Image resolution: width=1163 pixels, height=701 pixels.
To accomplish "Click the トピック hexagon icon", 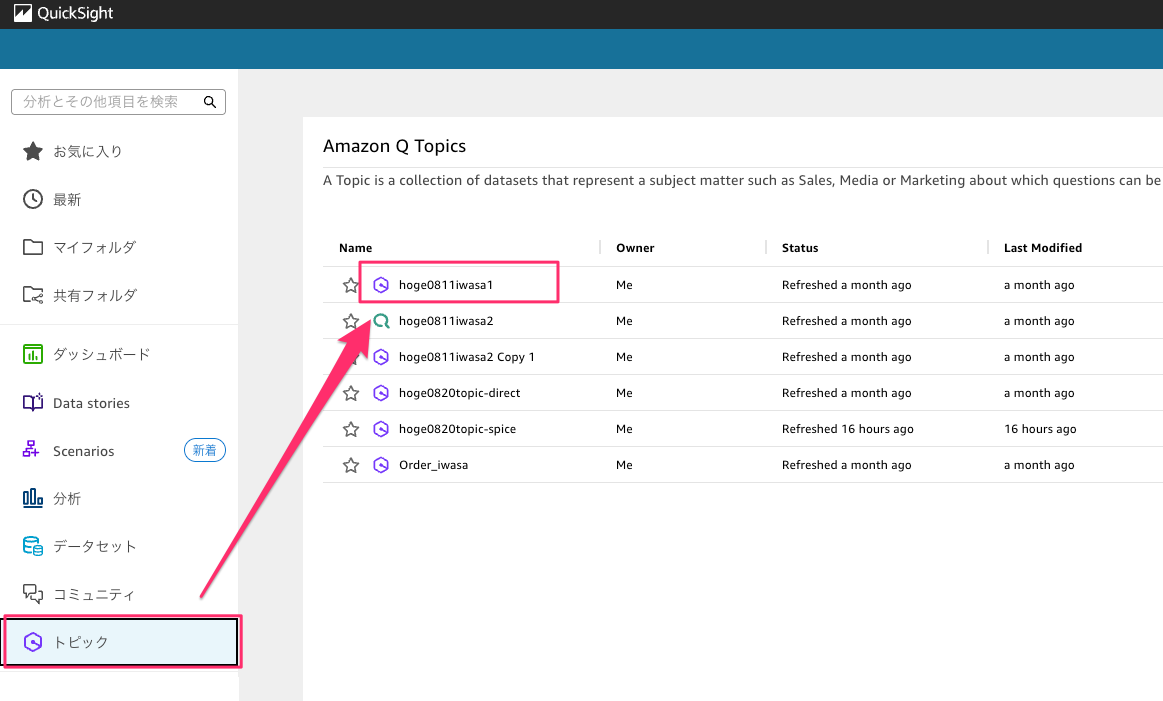I will pos(33,642).
